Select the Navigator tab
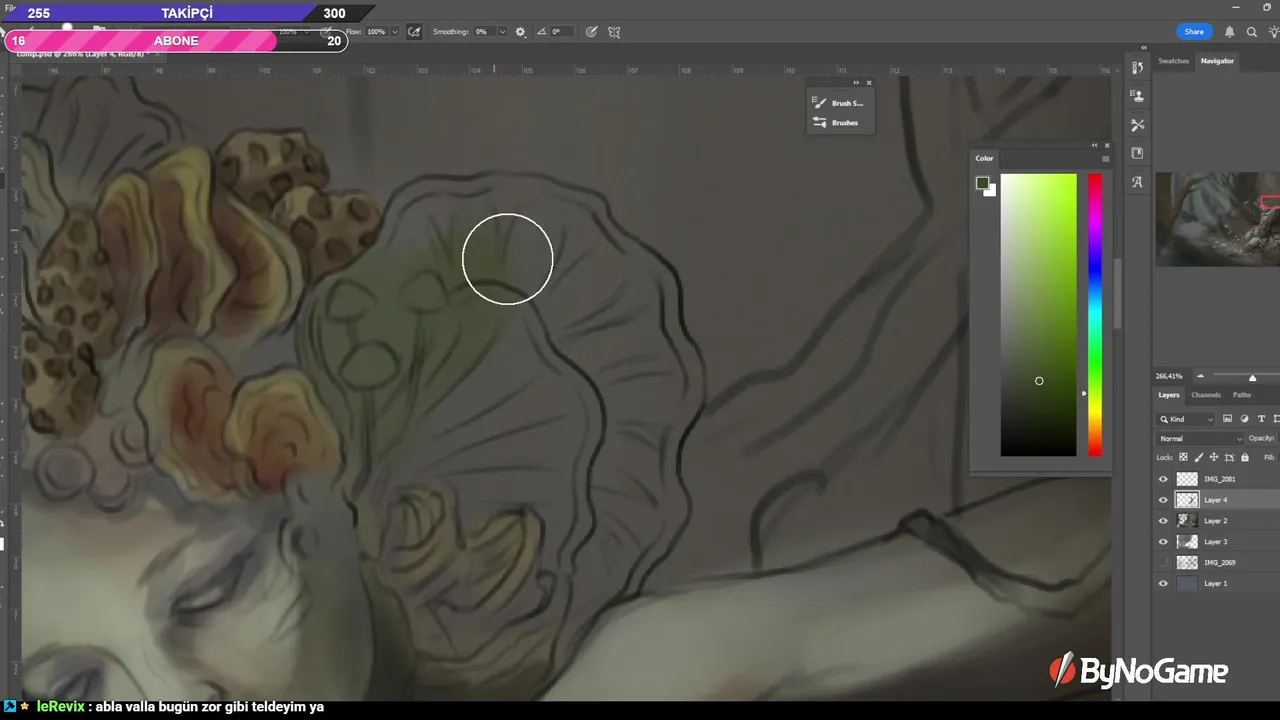Screen dimensions: 1280x720 tap(1217, 61)
